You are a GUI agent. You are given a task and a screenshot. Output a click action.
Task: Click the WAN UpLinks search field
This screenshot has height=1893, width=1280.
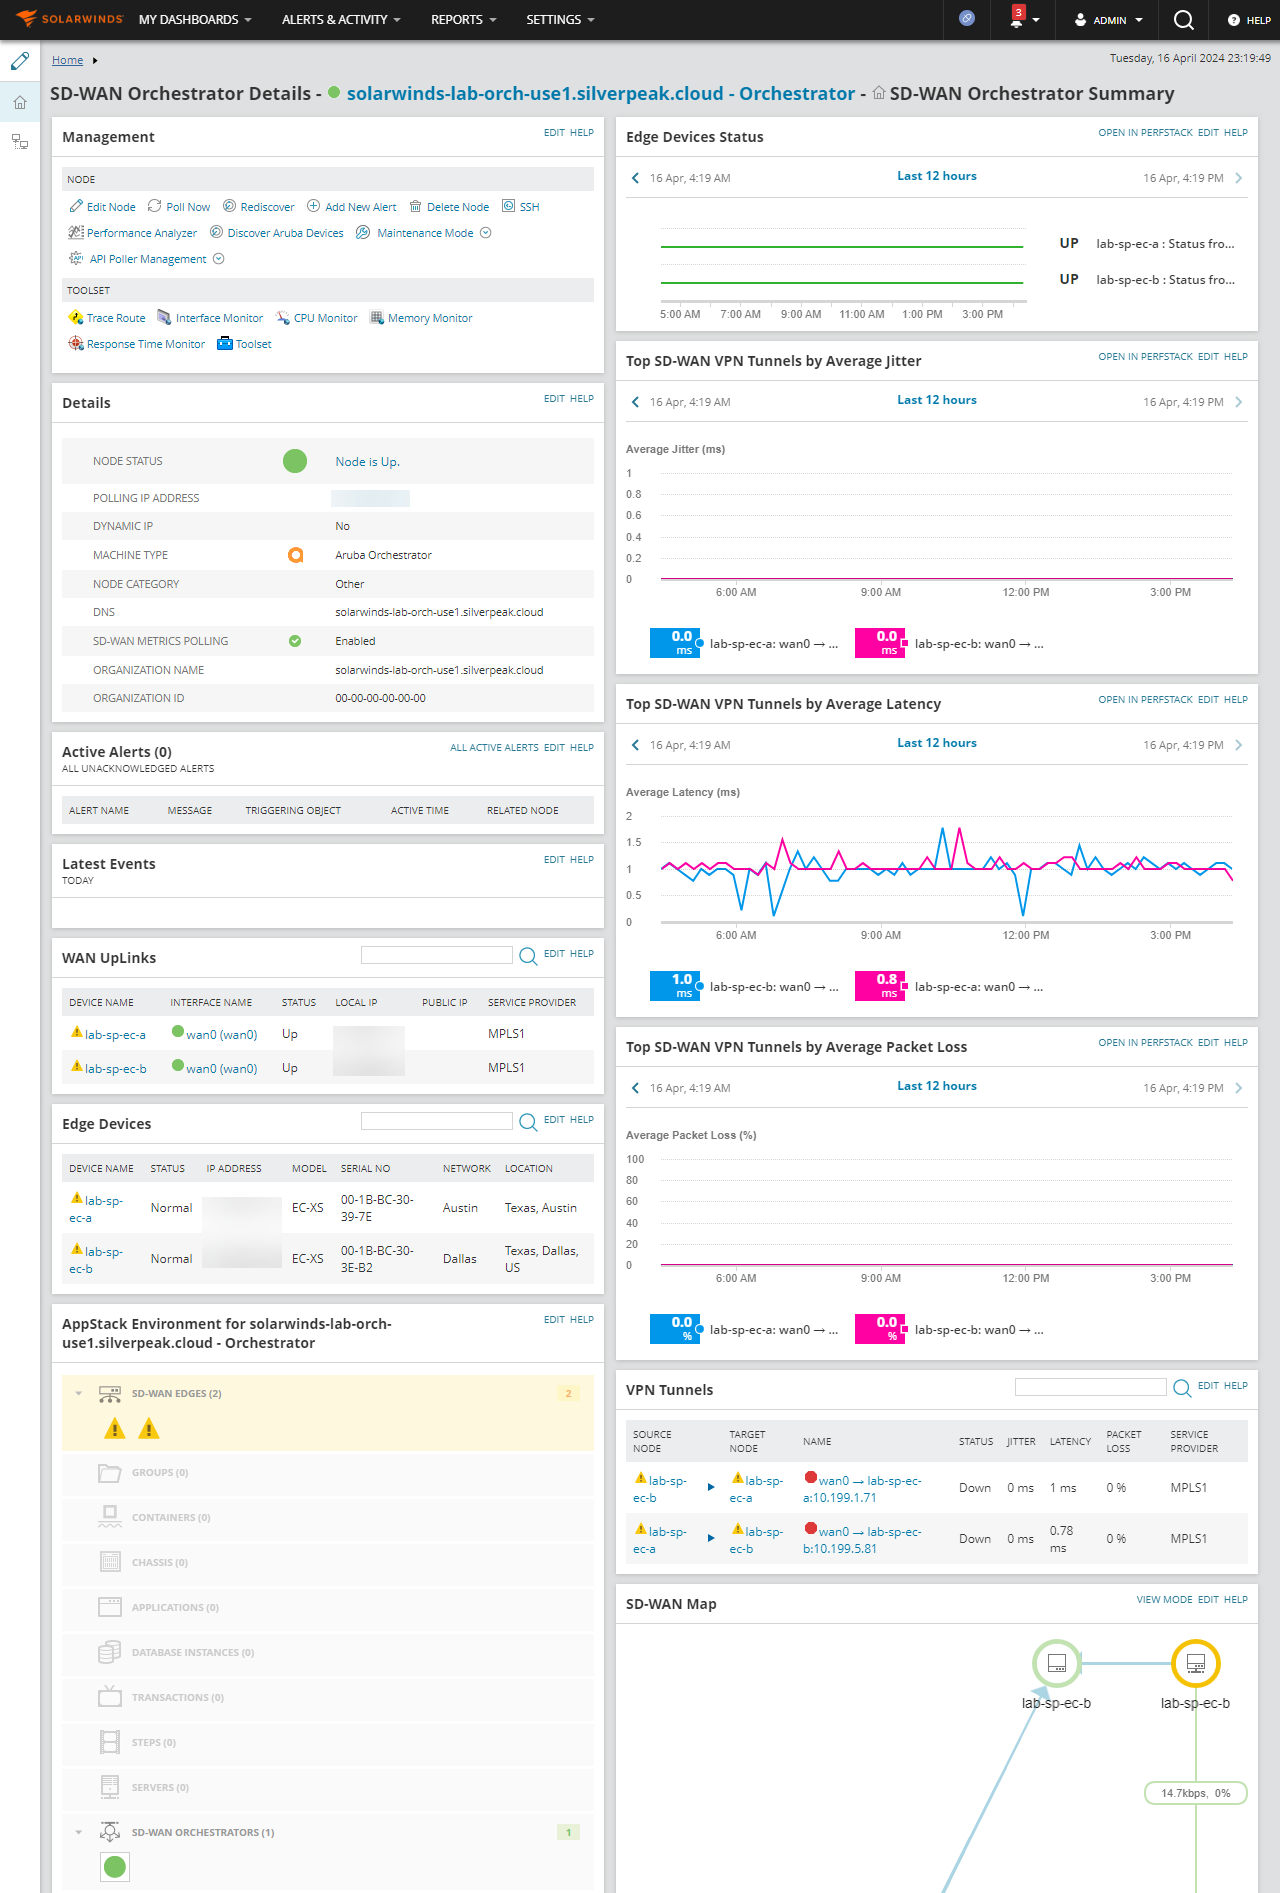pos(437,955)
